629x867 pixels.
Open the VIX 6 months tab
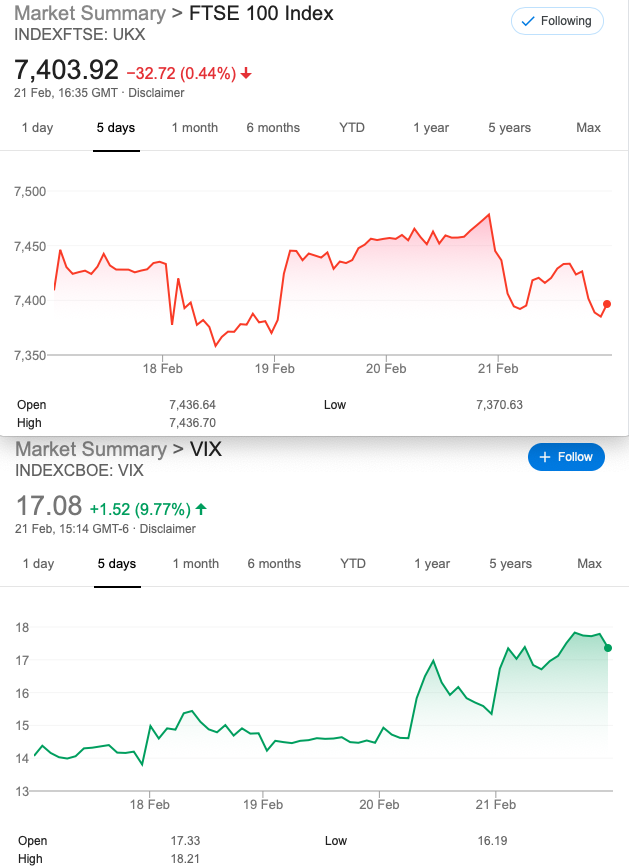click(x=274, y=564)
